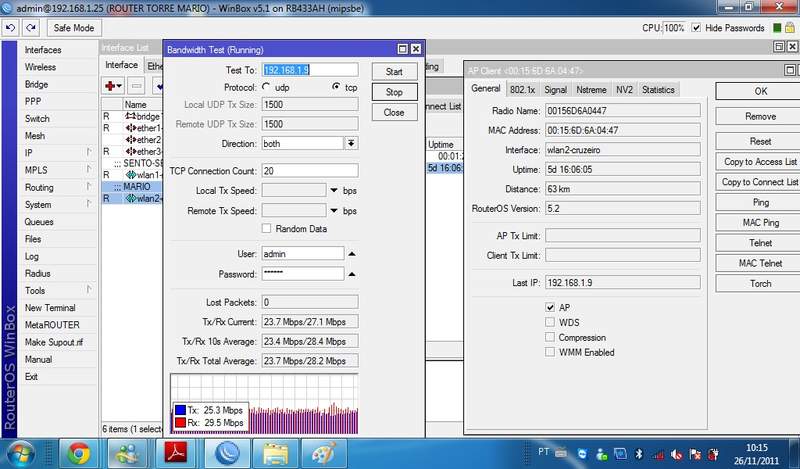Click the network signal tray icon
Image resolution: width=800 pixels, height=469 pixels.
[x=658, y=454]
